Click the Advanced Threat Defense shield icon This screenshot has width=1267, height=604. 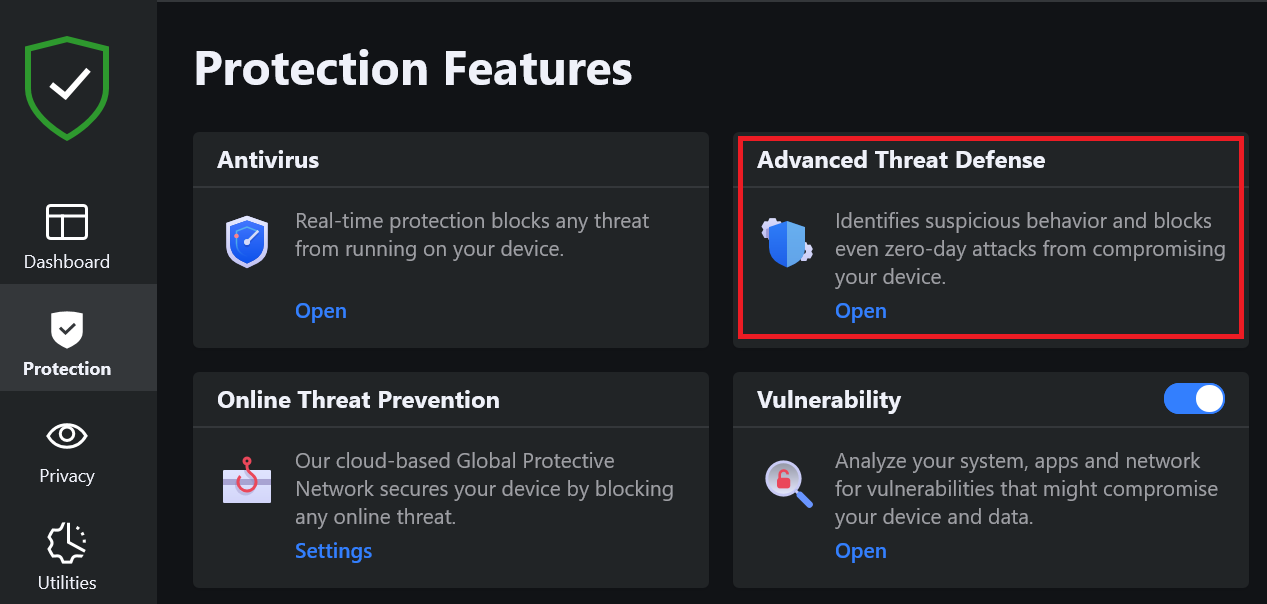pos(785,243)
